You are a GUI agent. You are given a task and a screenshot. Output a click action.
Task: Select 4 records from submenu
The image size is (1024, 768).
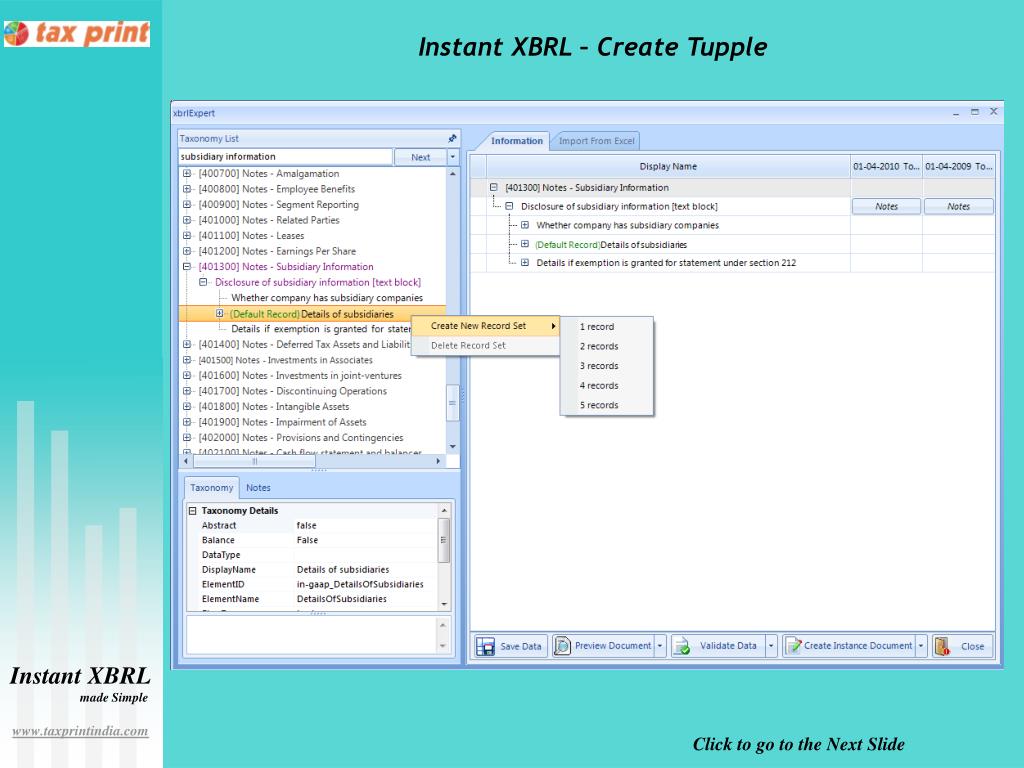tap(607, 385)
